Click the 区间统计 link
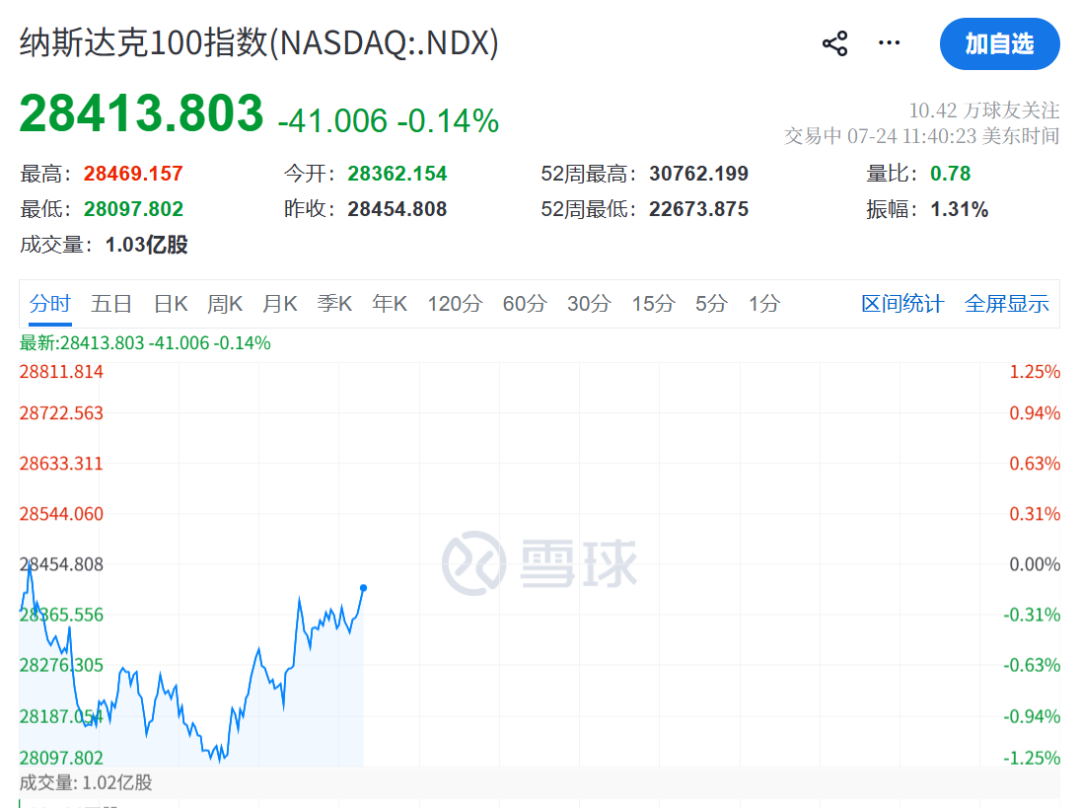Viewport: 1080px width, 808px height. tap(902, 304)
